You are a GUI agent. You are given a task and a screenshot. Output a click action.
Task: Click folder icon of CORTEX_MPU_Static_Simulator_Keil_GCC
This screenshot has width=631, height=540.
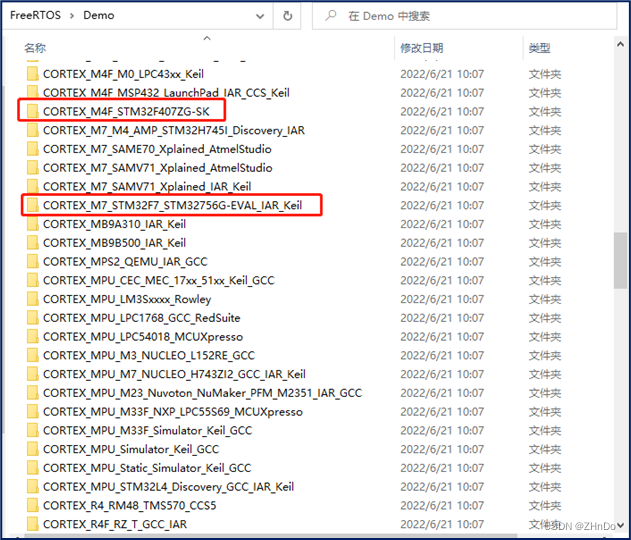[x=33, y=468]
